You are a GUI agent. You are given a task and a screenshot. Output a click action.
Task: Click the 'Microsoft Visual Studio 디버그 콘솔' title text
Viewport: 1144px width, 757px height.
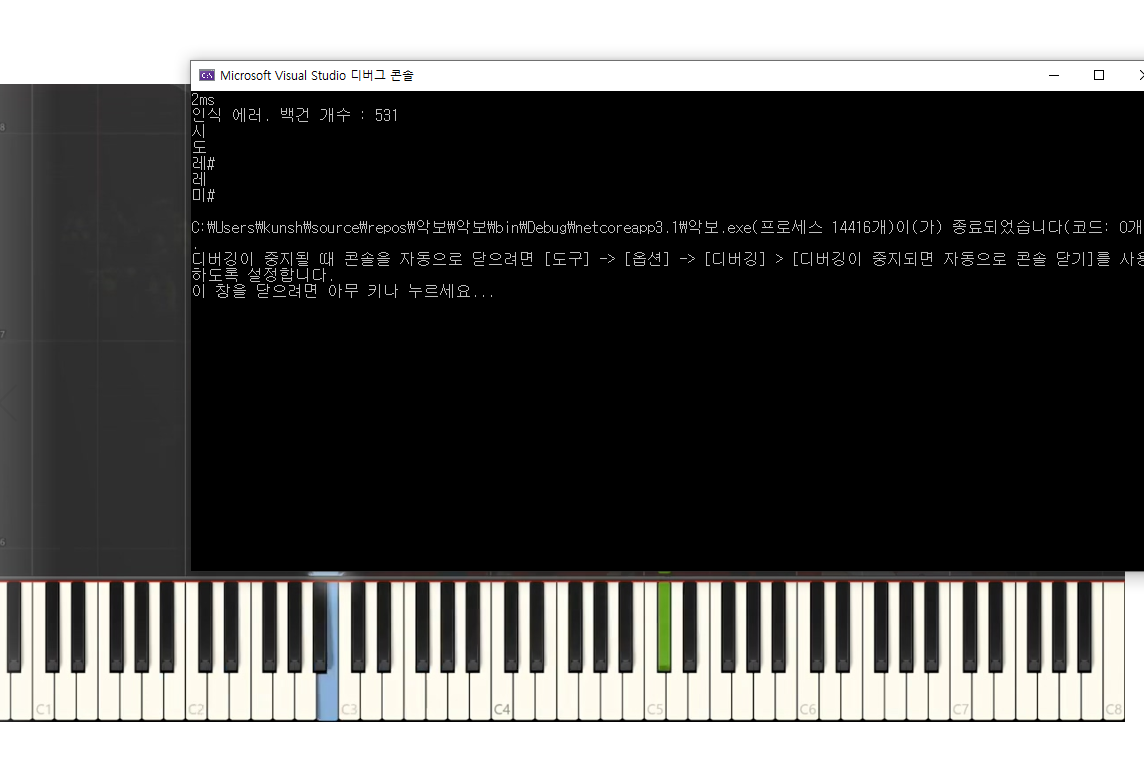click(x=317, y=76)
